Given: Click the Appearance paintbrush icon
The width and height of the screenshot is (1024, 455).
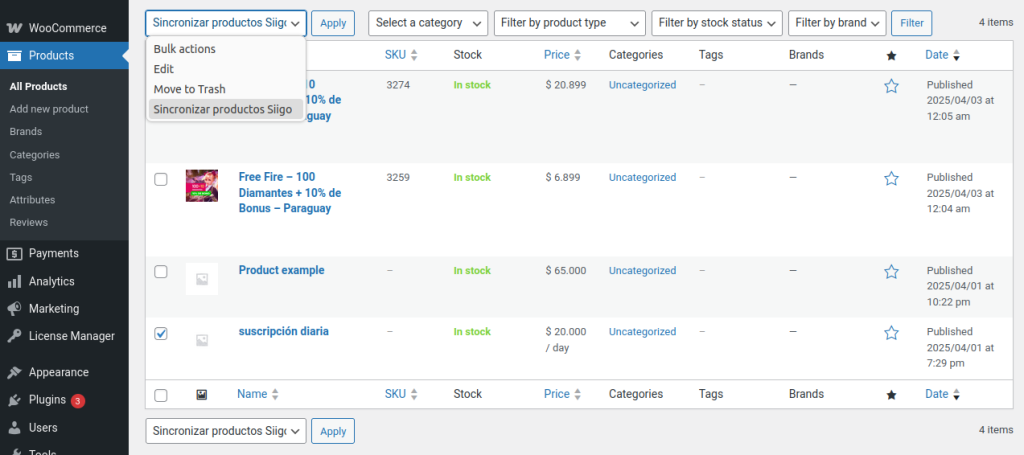Looking at the screenshot, I should click(x=14, y=372).
